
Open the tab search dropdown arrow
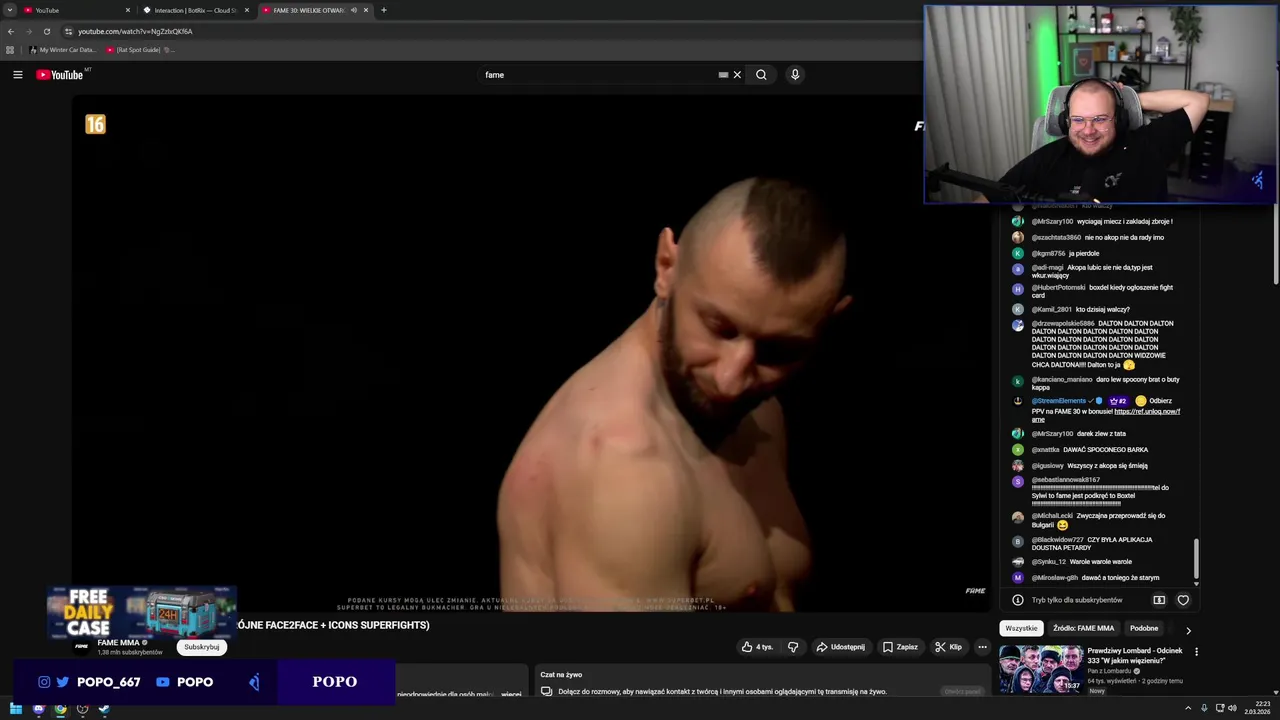coord(10,10)
